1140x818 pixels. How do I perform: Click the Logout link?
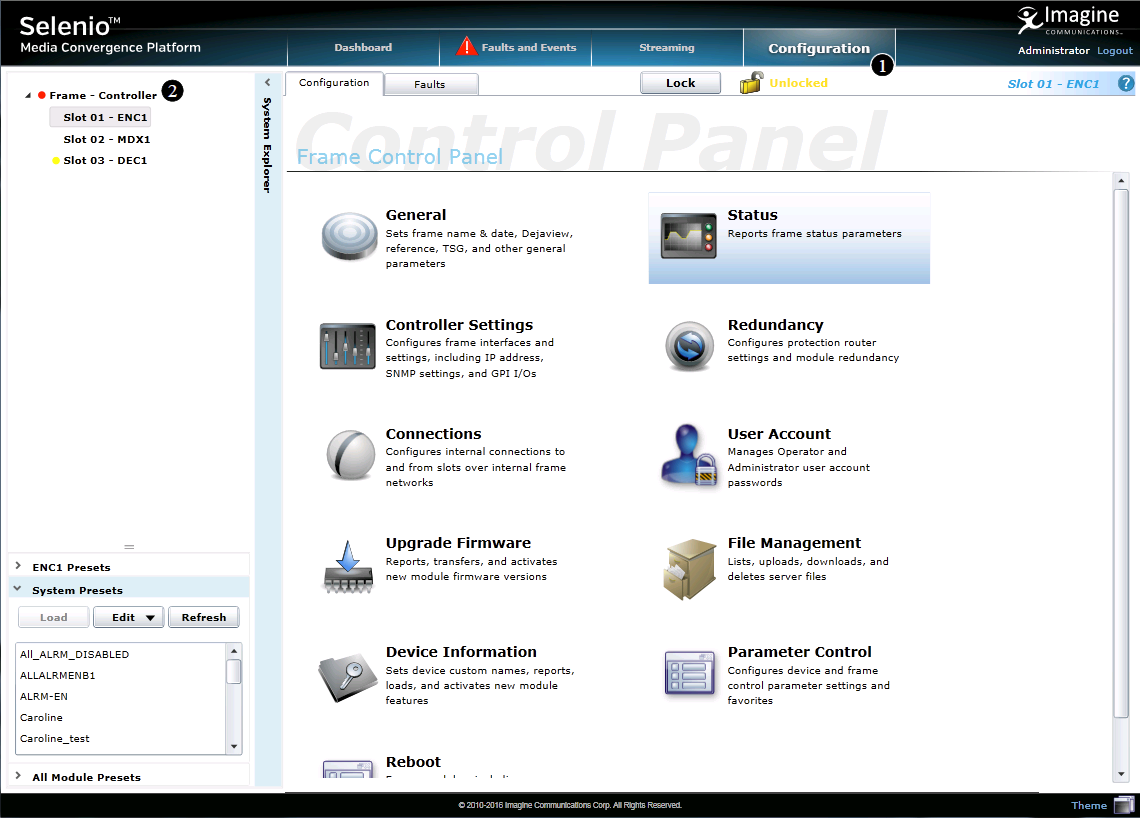point(1115,50)
